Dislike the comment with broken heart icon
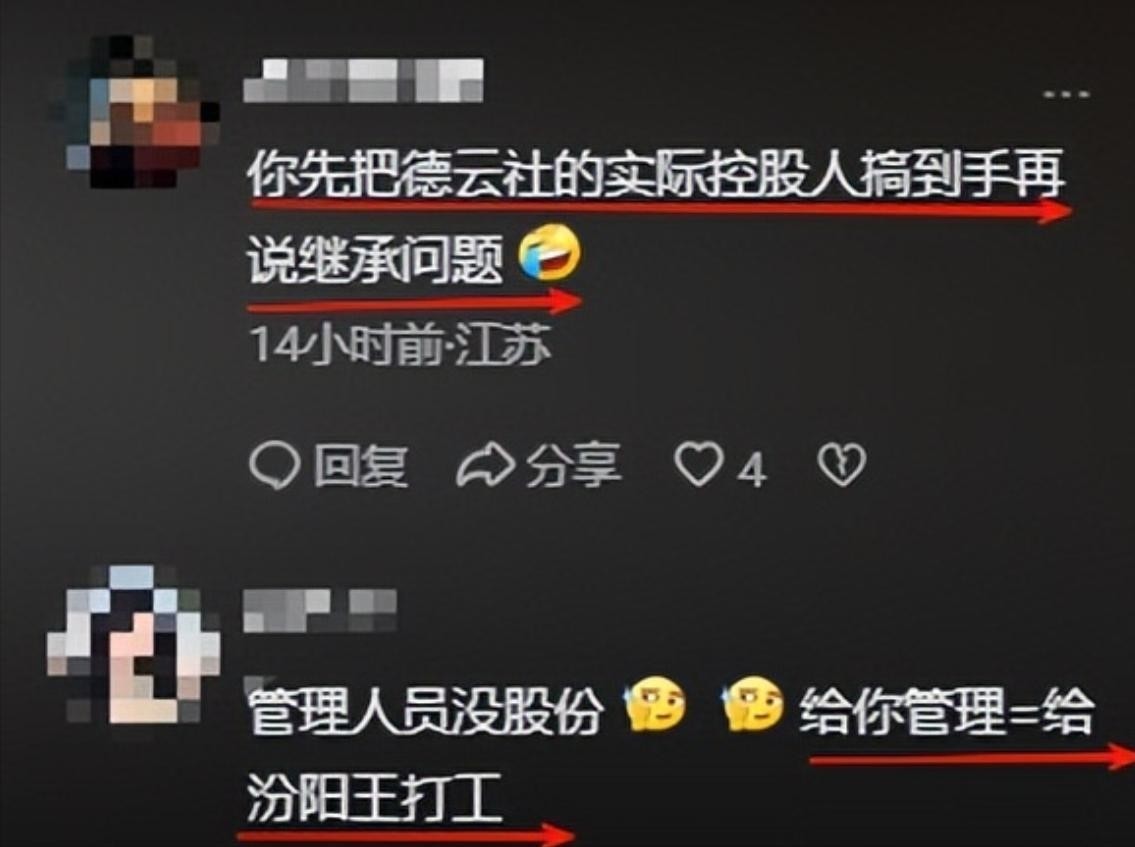The image size is (1135, 847). point(842,464)
